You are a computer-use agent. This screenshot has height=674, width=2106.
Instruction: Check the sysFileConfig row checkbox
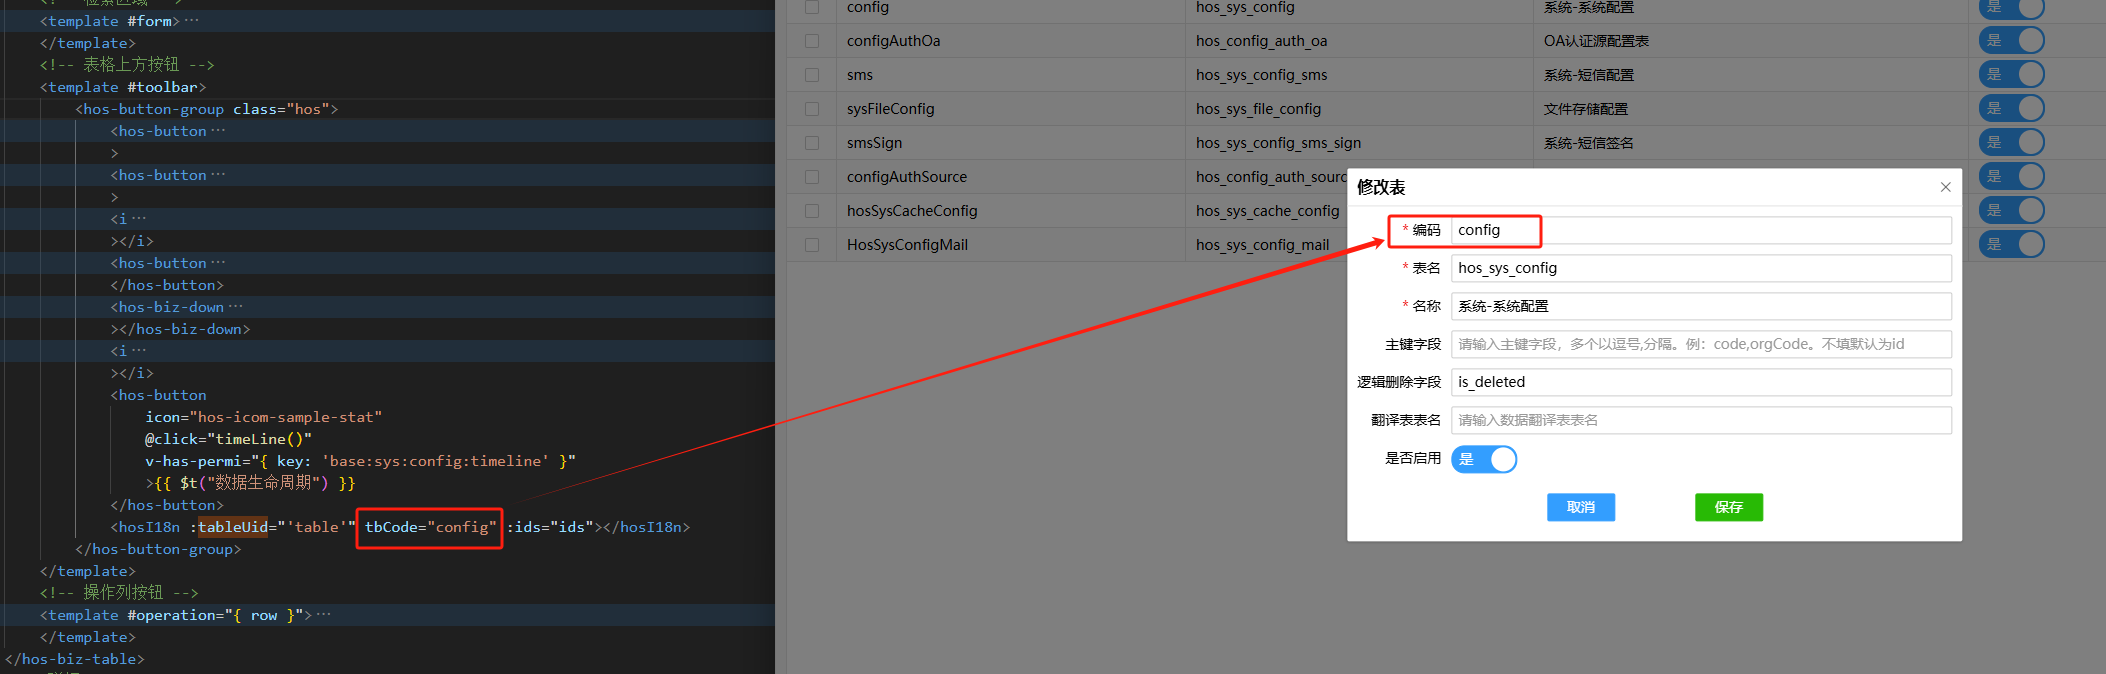click(812, 109)
